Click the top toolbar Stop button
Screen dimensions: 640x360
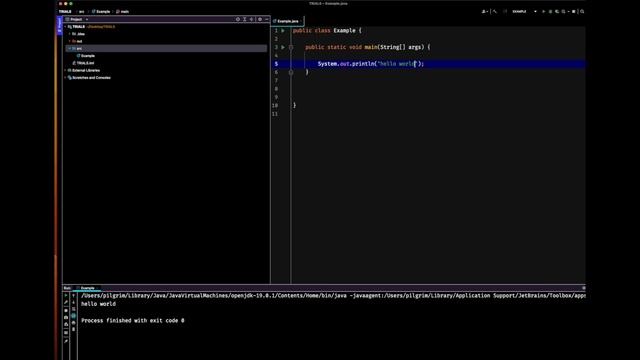(573, 11)
